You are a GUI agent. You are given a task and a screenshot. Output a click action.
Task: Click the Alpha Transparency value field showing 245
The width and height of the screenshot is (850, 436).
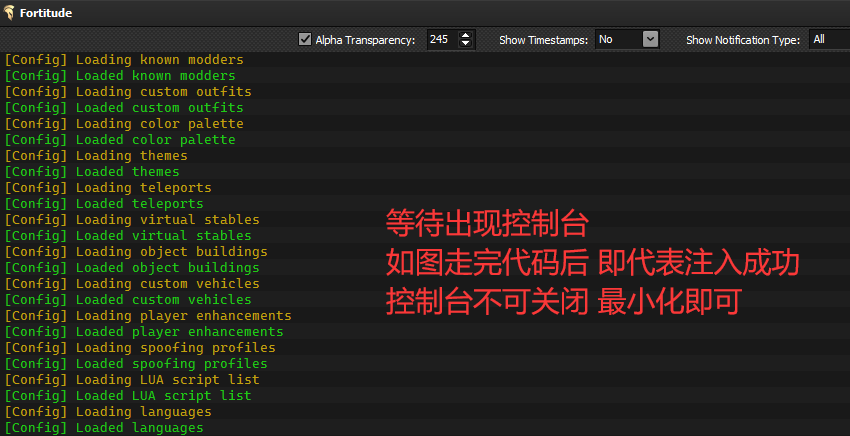pos(442,40)
